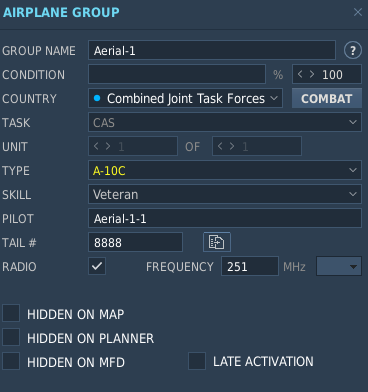Uncheck the Radio checkbox
The image size is (368, 392).
pyautogui.click(x=97, y=266)
